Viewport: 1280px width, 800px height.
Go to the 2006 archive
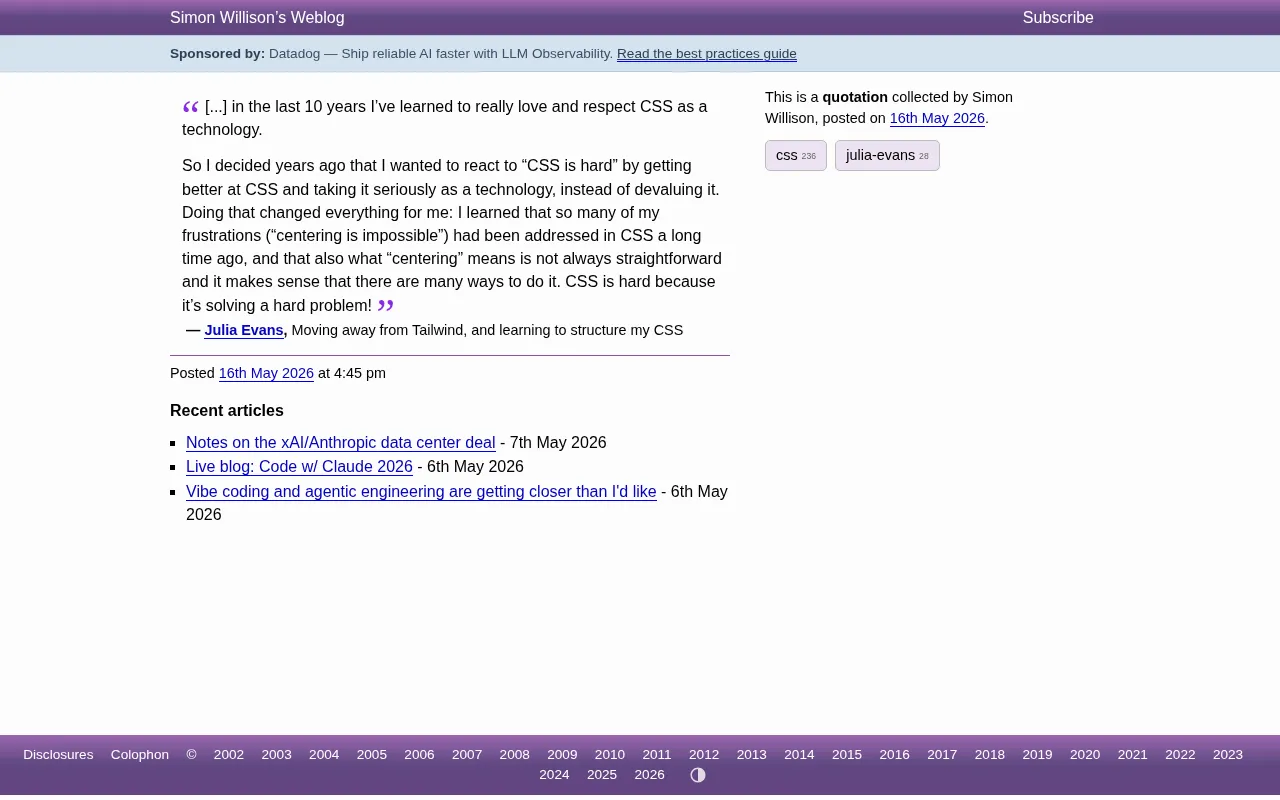419,755
